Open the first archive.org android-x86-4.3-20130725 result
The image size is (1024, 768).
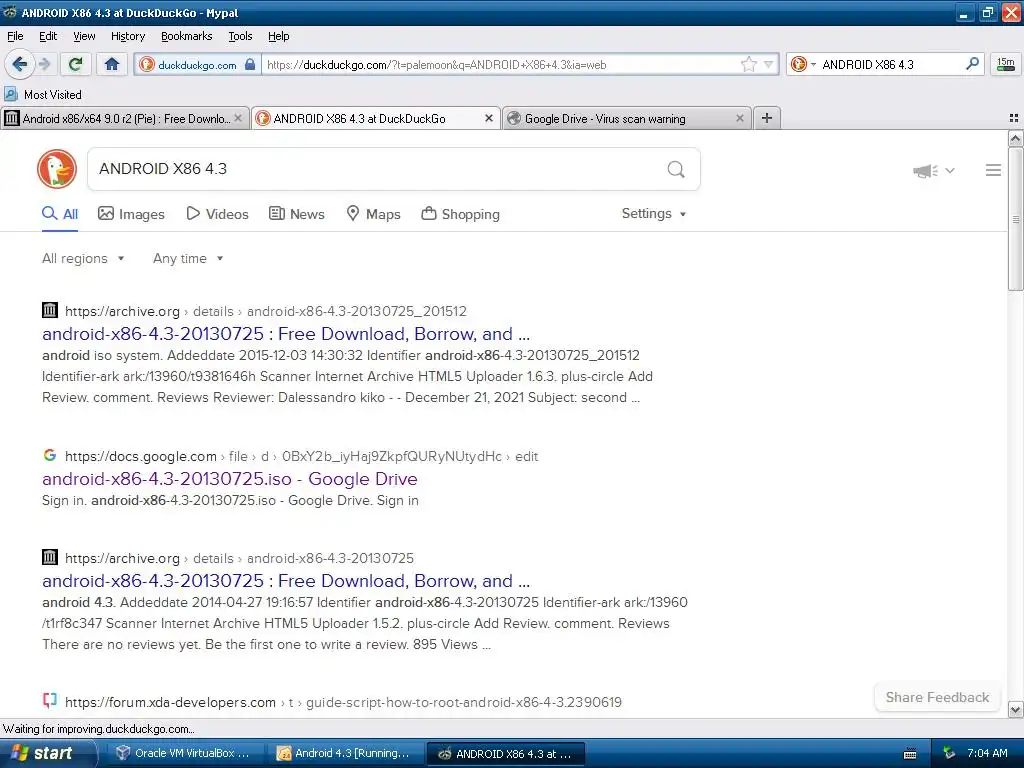click(x=286, y=334)
